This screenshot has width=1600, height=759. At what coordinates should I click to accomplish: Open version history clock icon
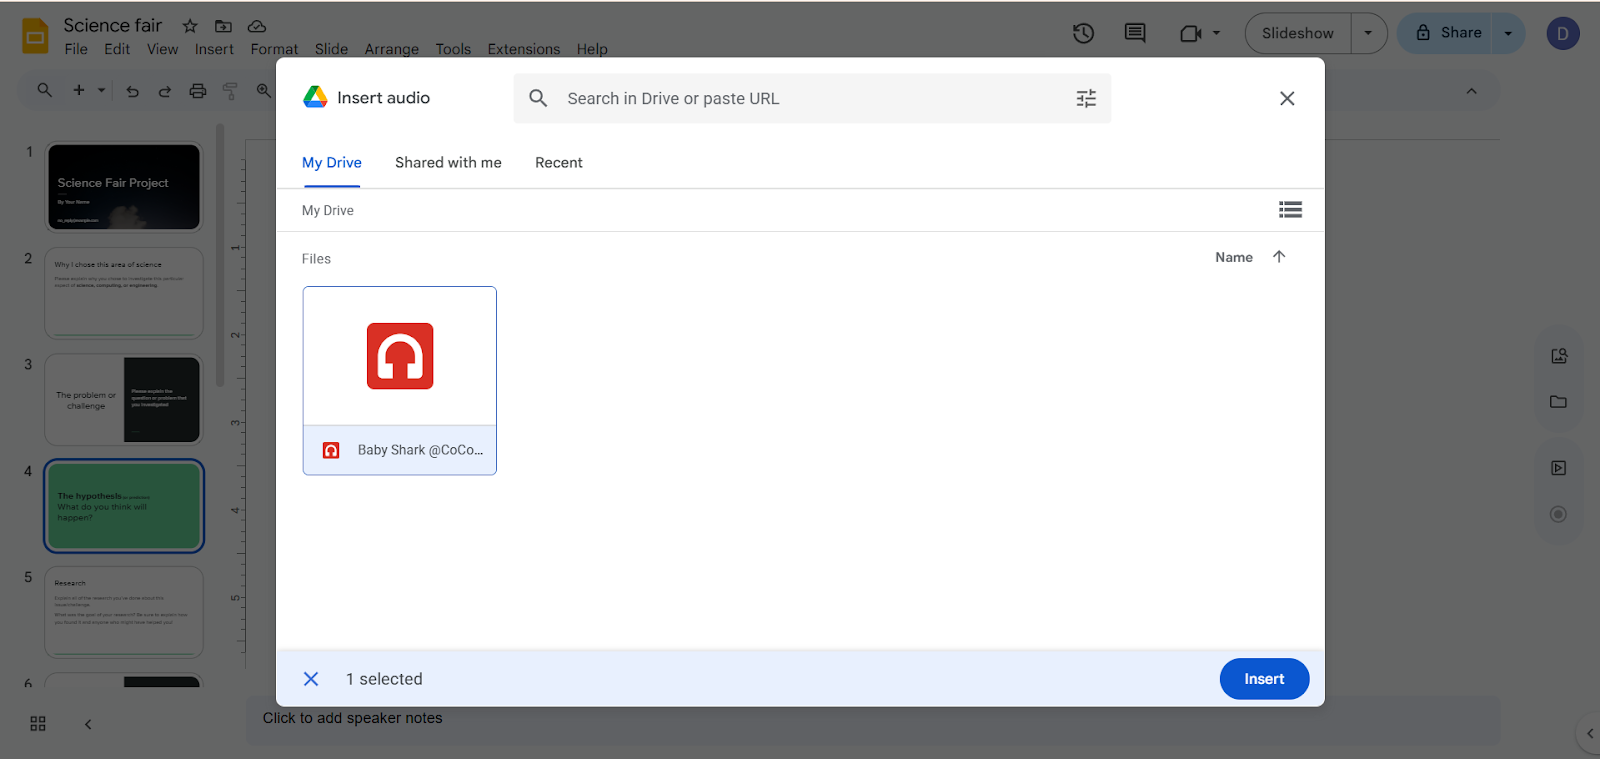point(1083,33)
